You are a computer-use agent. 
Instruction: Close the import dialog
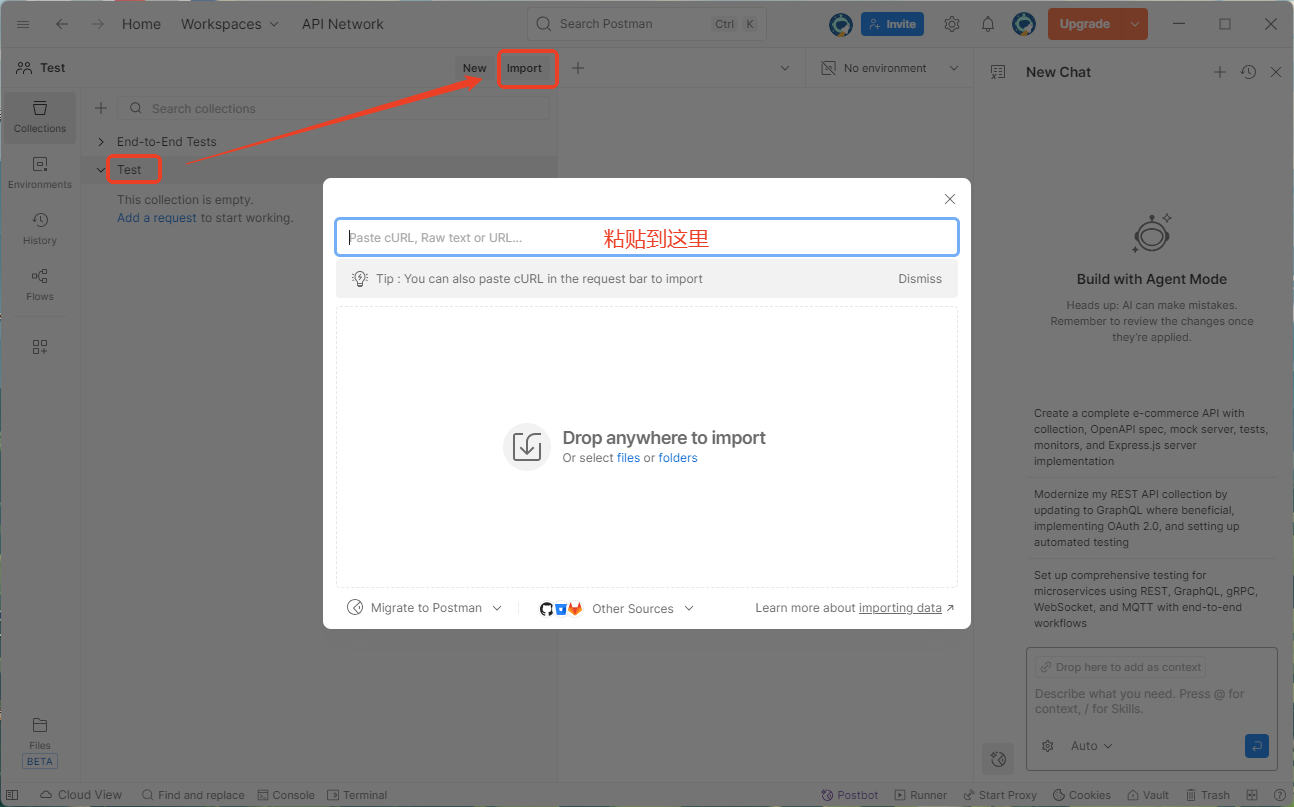[x=950, y=199]
